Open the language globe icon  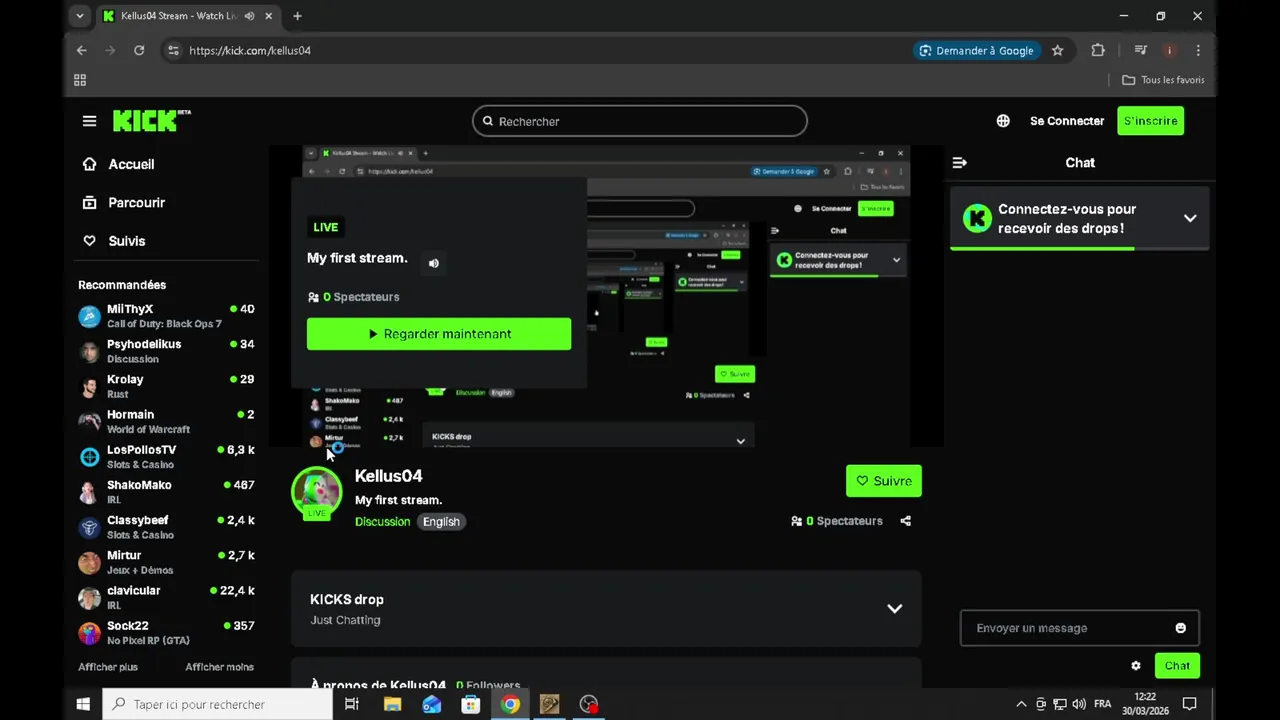1003,121
